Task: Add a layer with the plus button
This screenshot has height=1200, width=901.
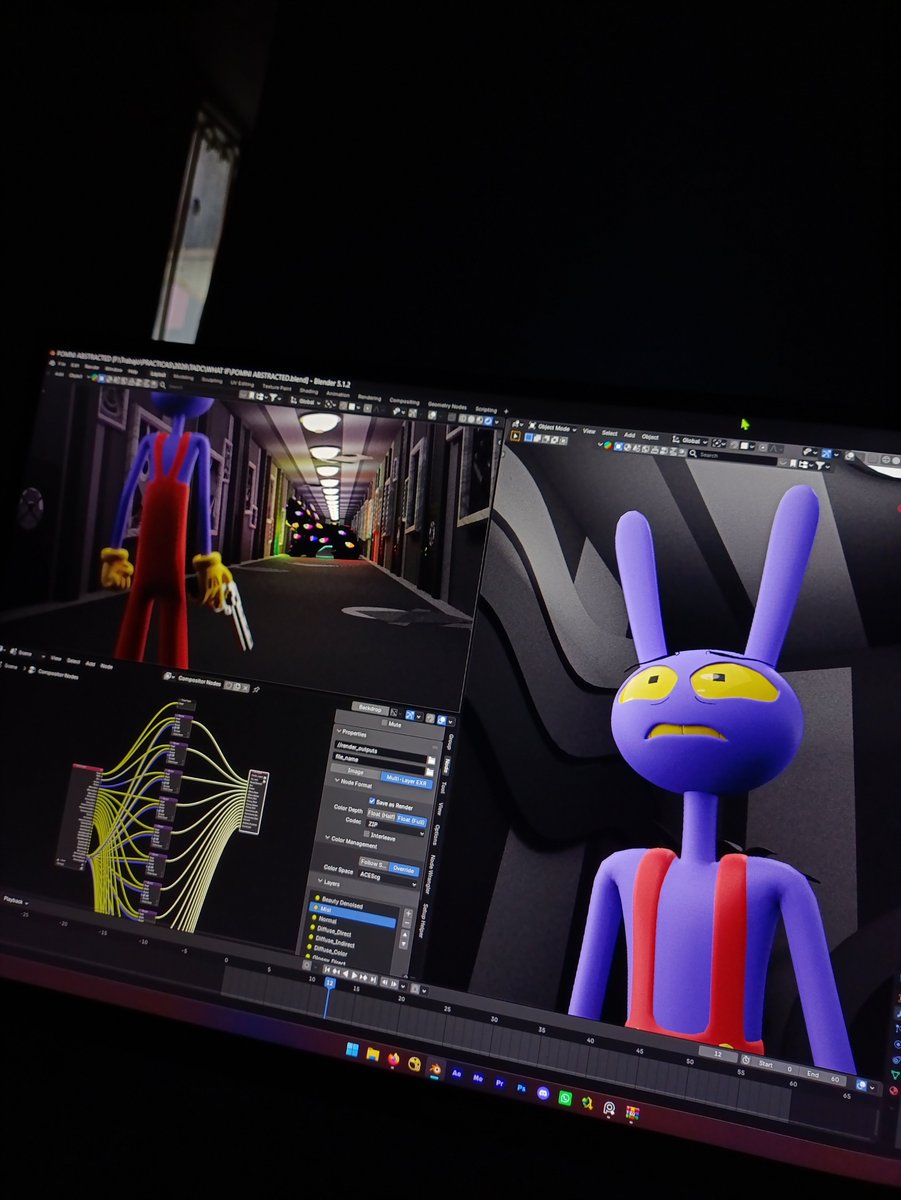Action: (408, 914)
